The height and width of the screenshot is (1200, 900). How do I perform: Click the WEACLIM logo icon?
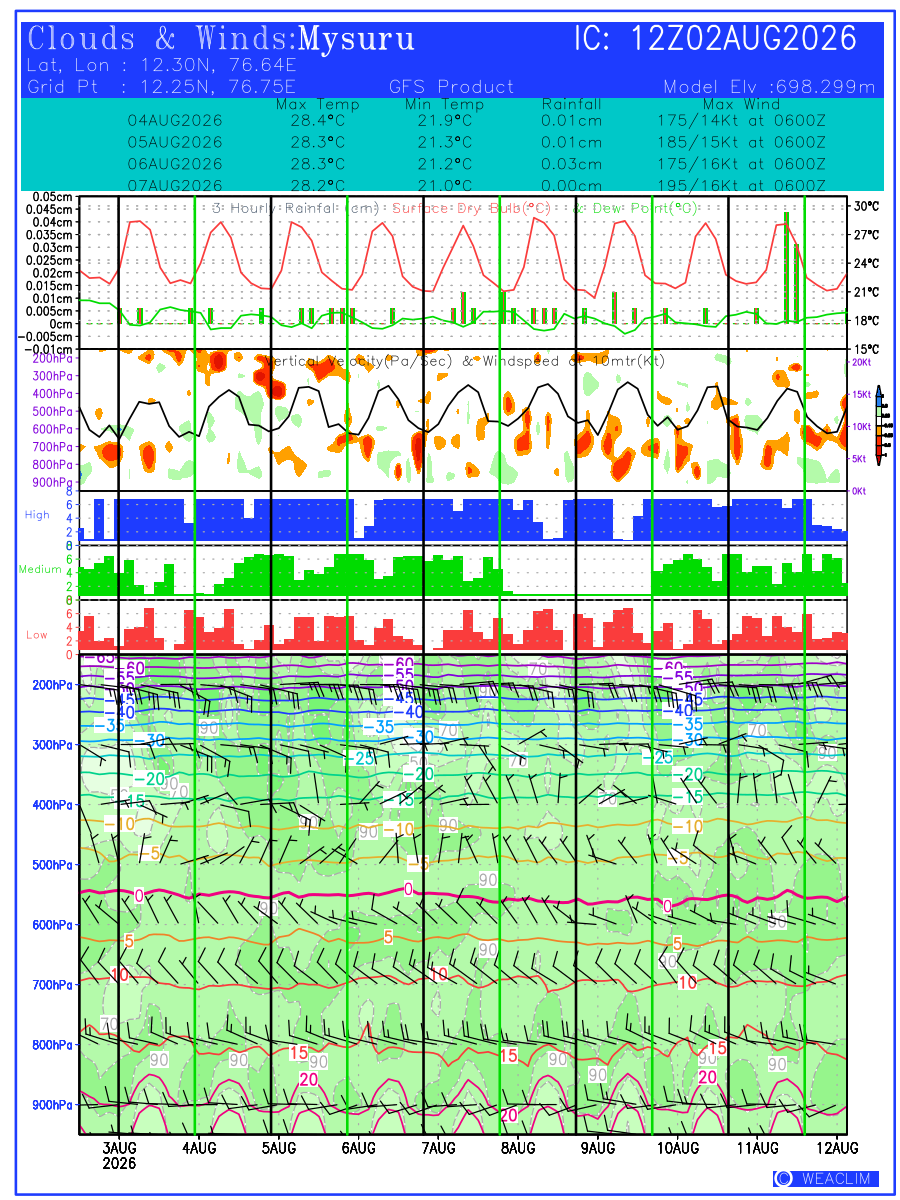point(783,1178)
